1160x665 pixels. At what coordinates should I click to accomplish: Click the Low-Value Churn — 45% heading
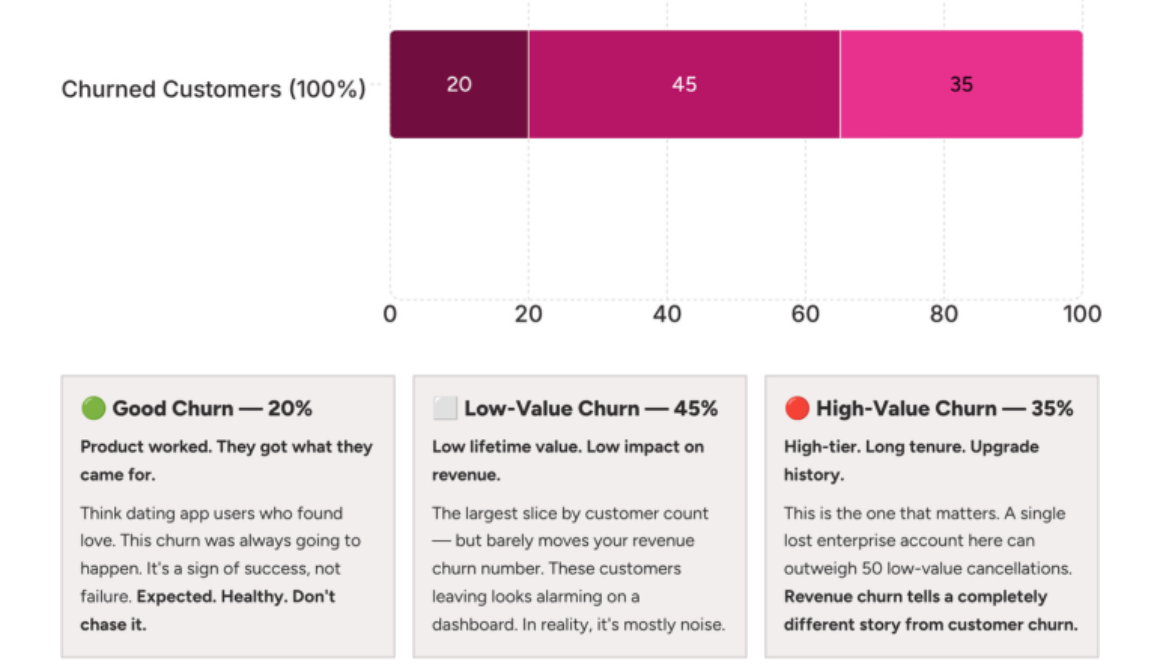coord(590,408)
